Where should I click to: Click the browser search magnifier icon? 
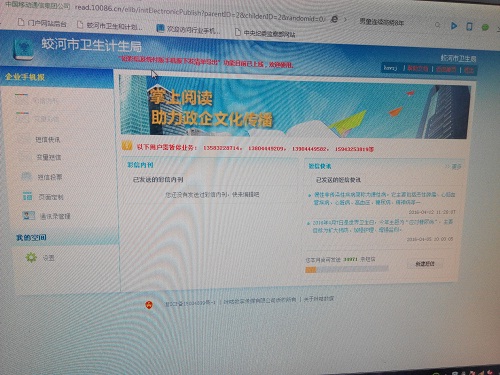pos(438,25)
